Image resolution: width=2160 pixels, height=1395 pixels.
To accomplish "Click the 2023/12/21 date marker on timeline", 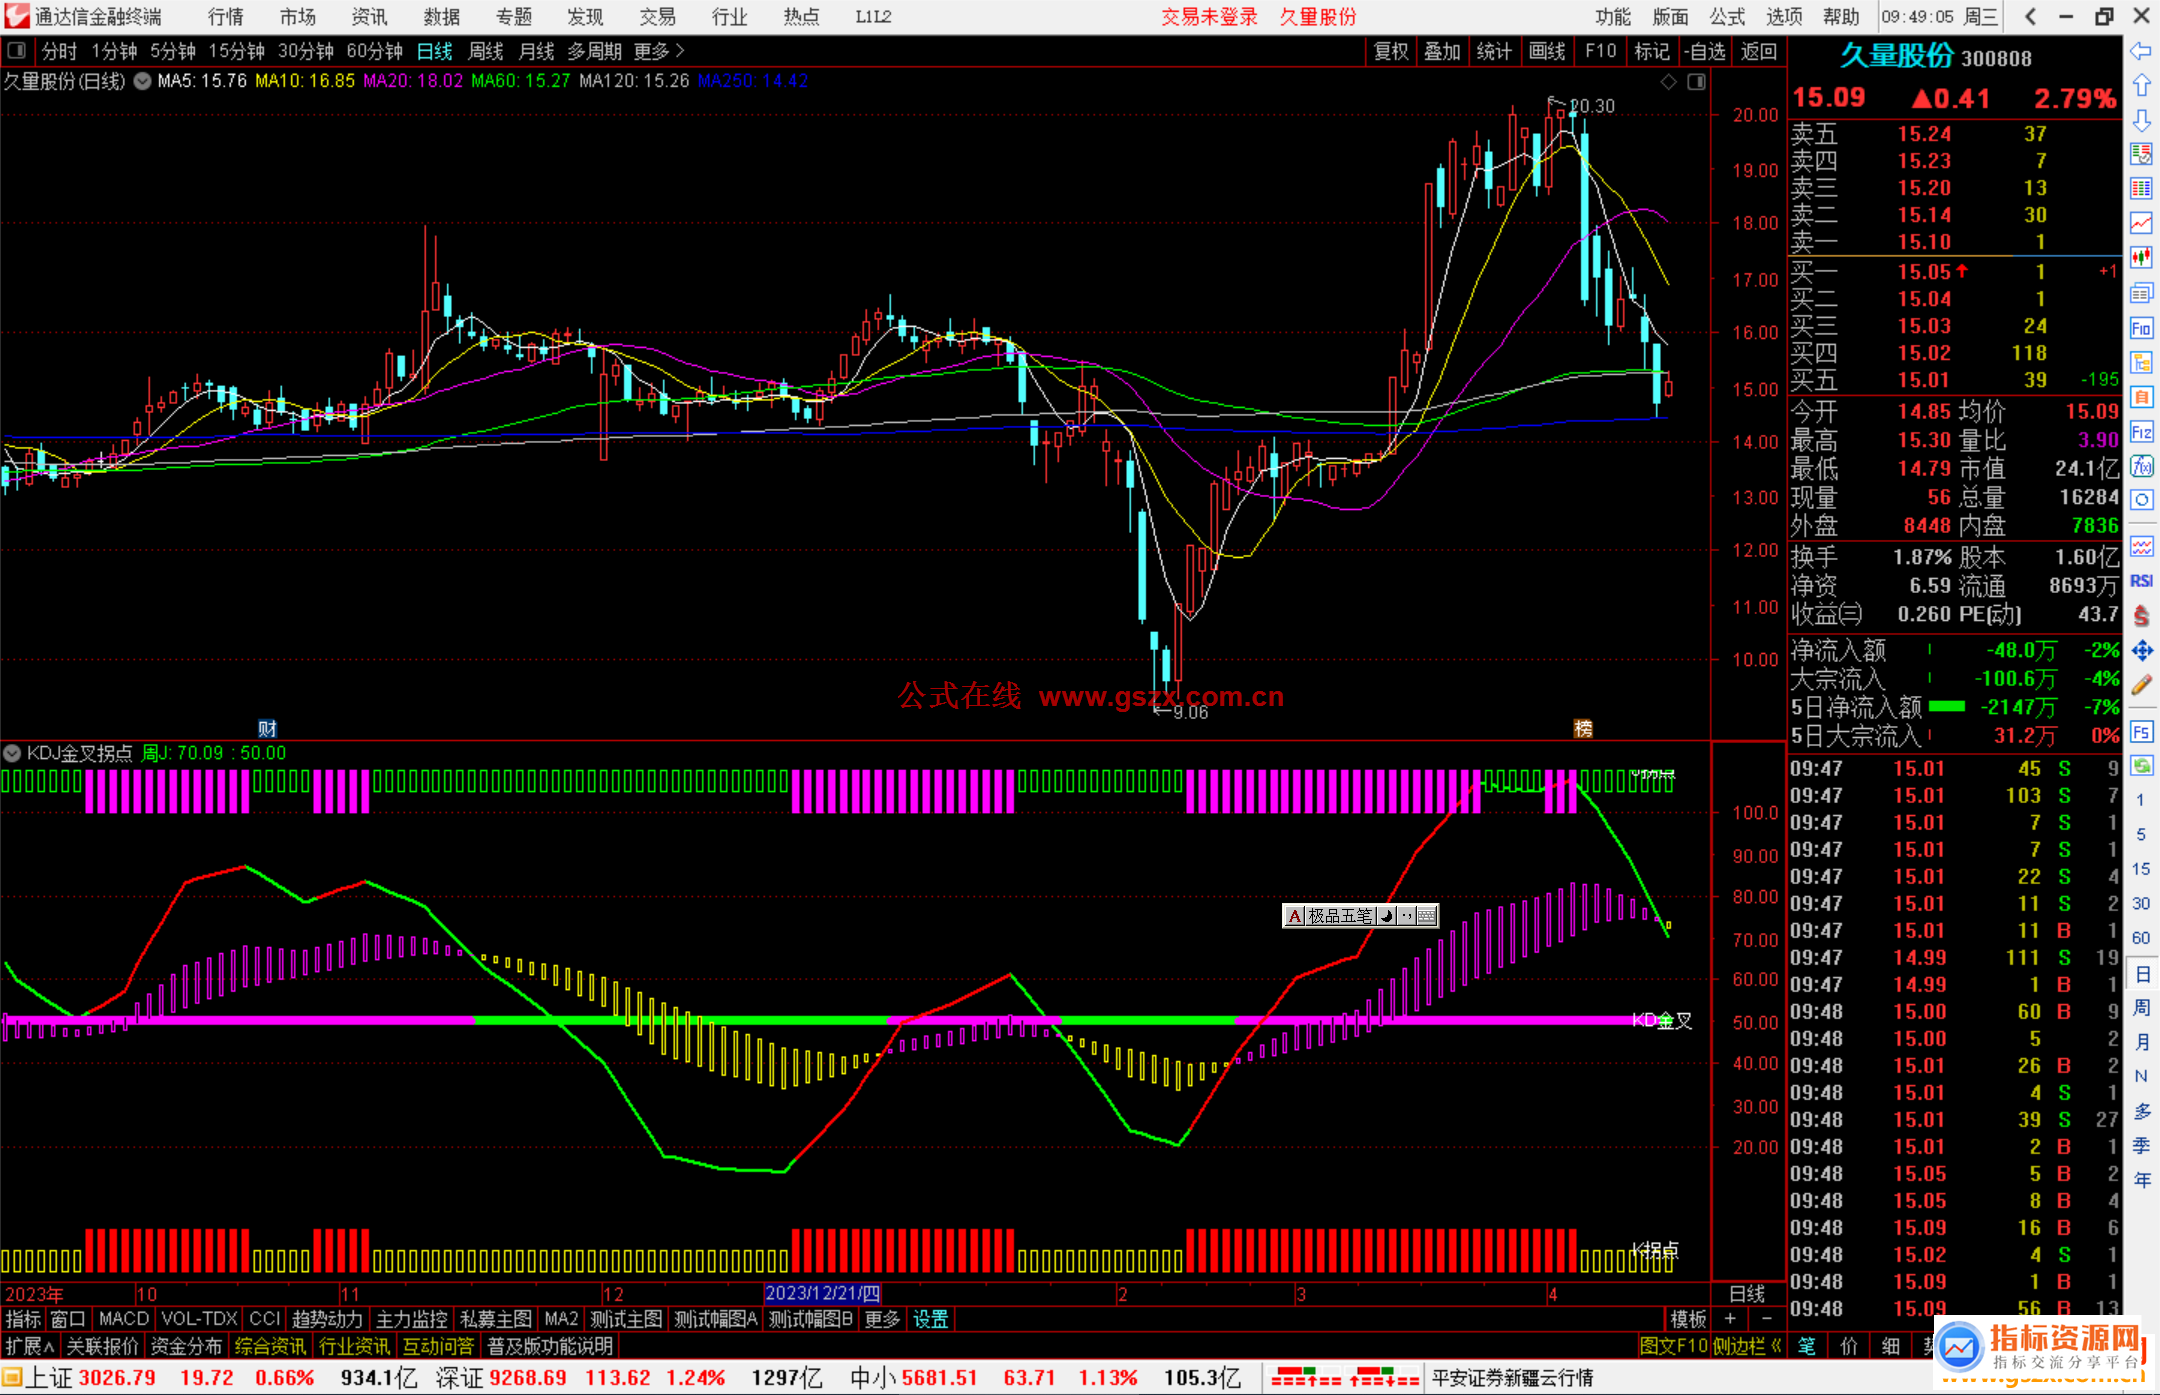I will click(822, 1293).
